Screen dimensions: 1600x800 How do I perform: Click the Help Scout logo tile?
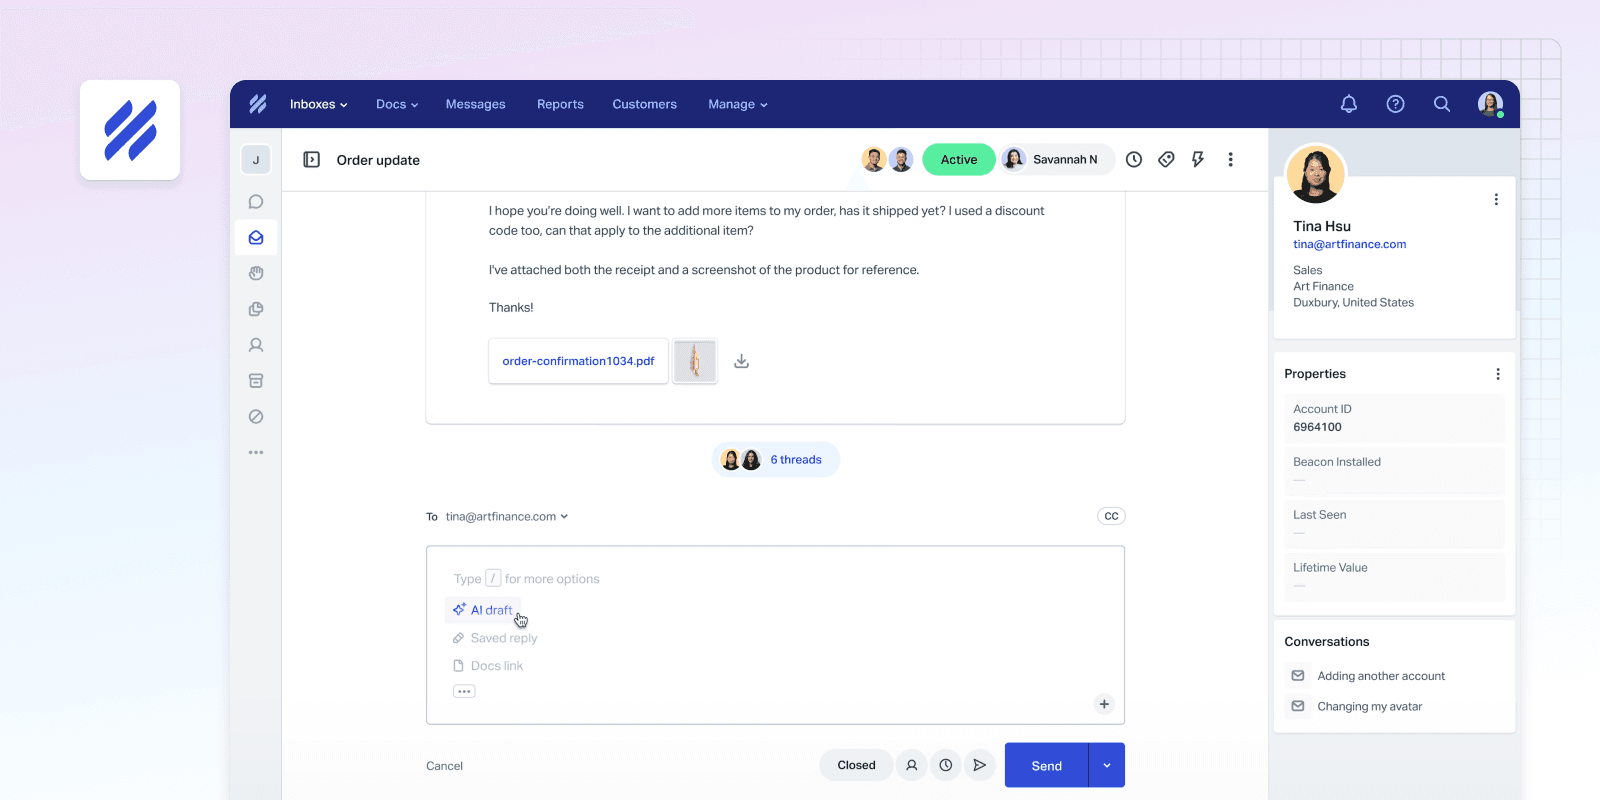pos(130,130)
